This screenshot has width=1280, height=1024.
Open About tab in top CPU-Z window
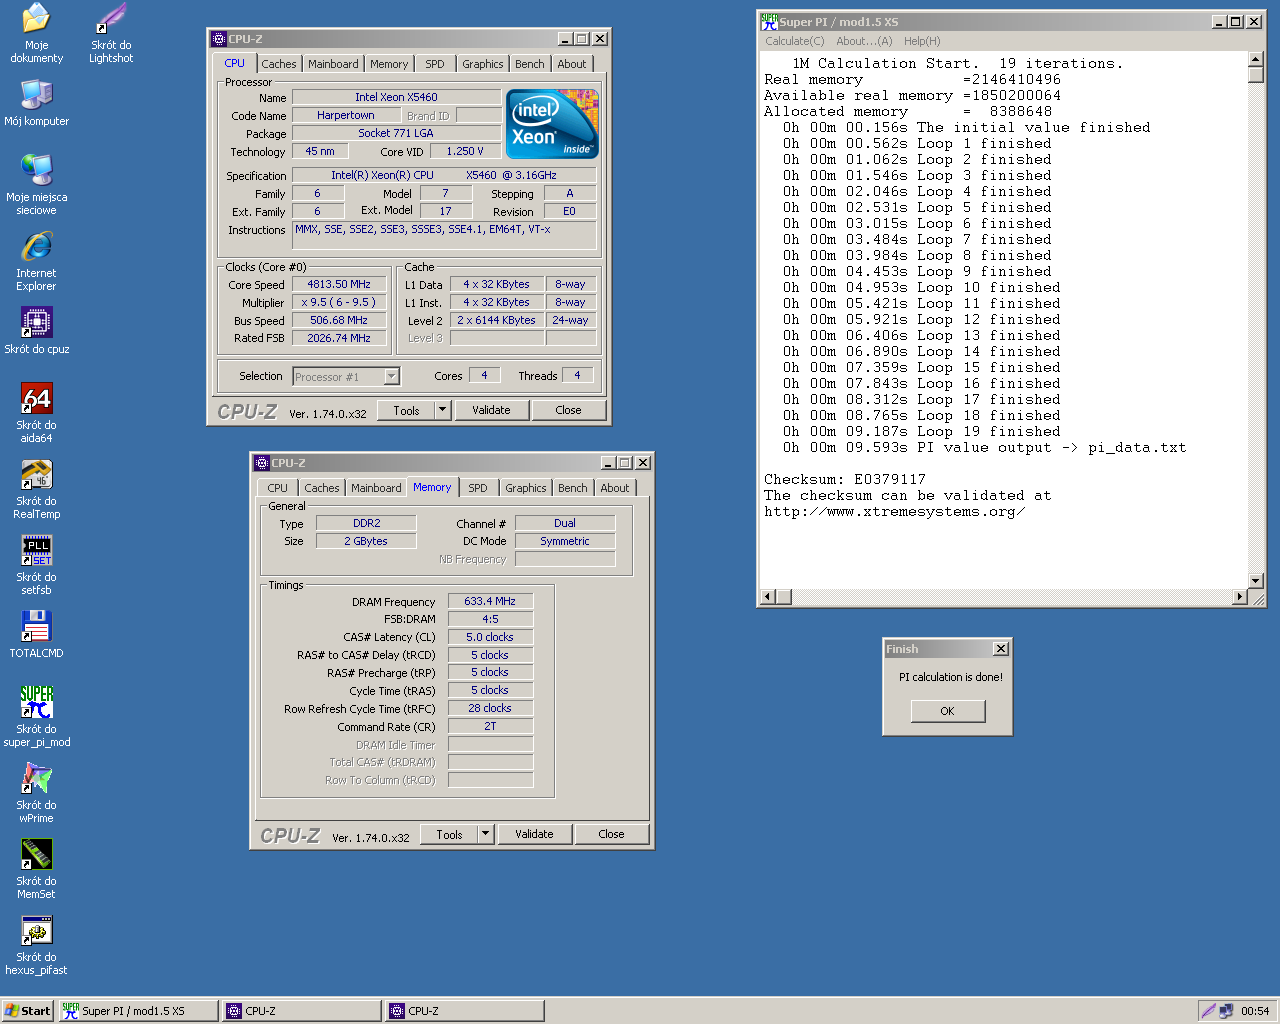click(572, 64)
